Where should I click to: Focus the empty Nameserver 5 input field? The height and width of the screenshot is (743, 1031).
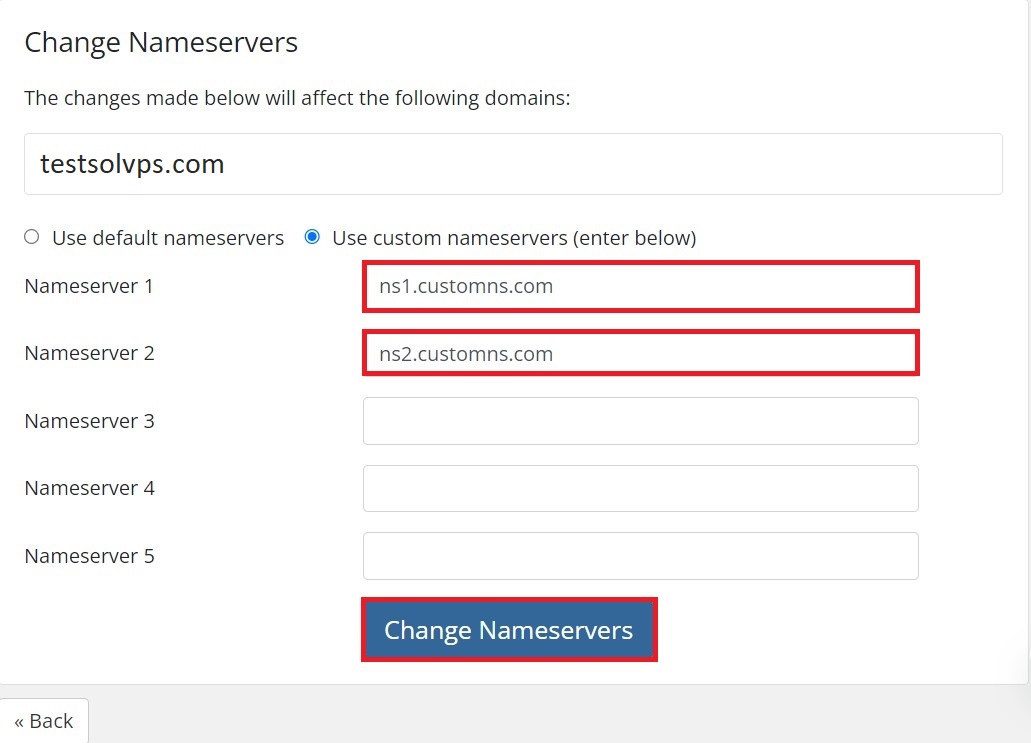pos(640,555)
